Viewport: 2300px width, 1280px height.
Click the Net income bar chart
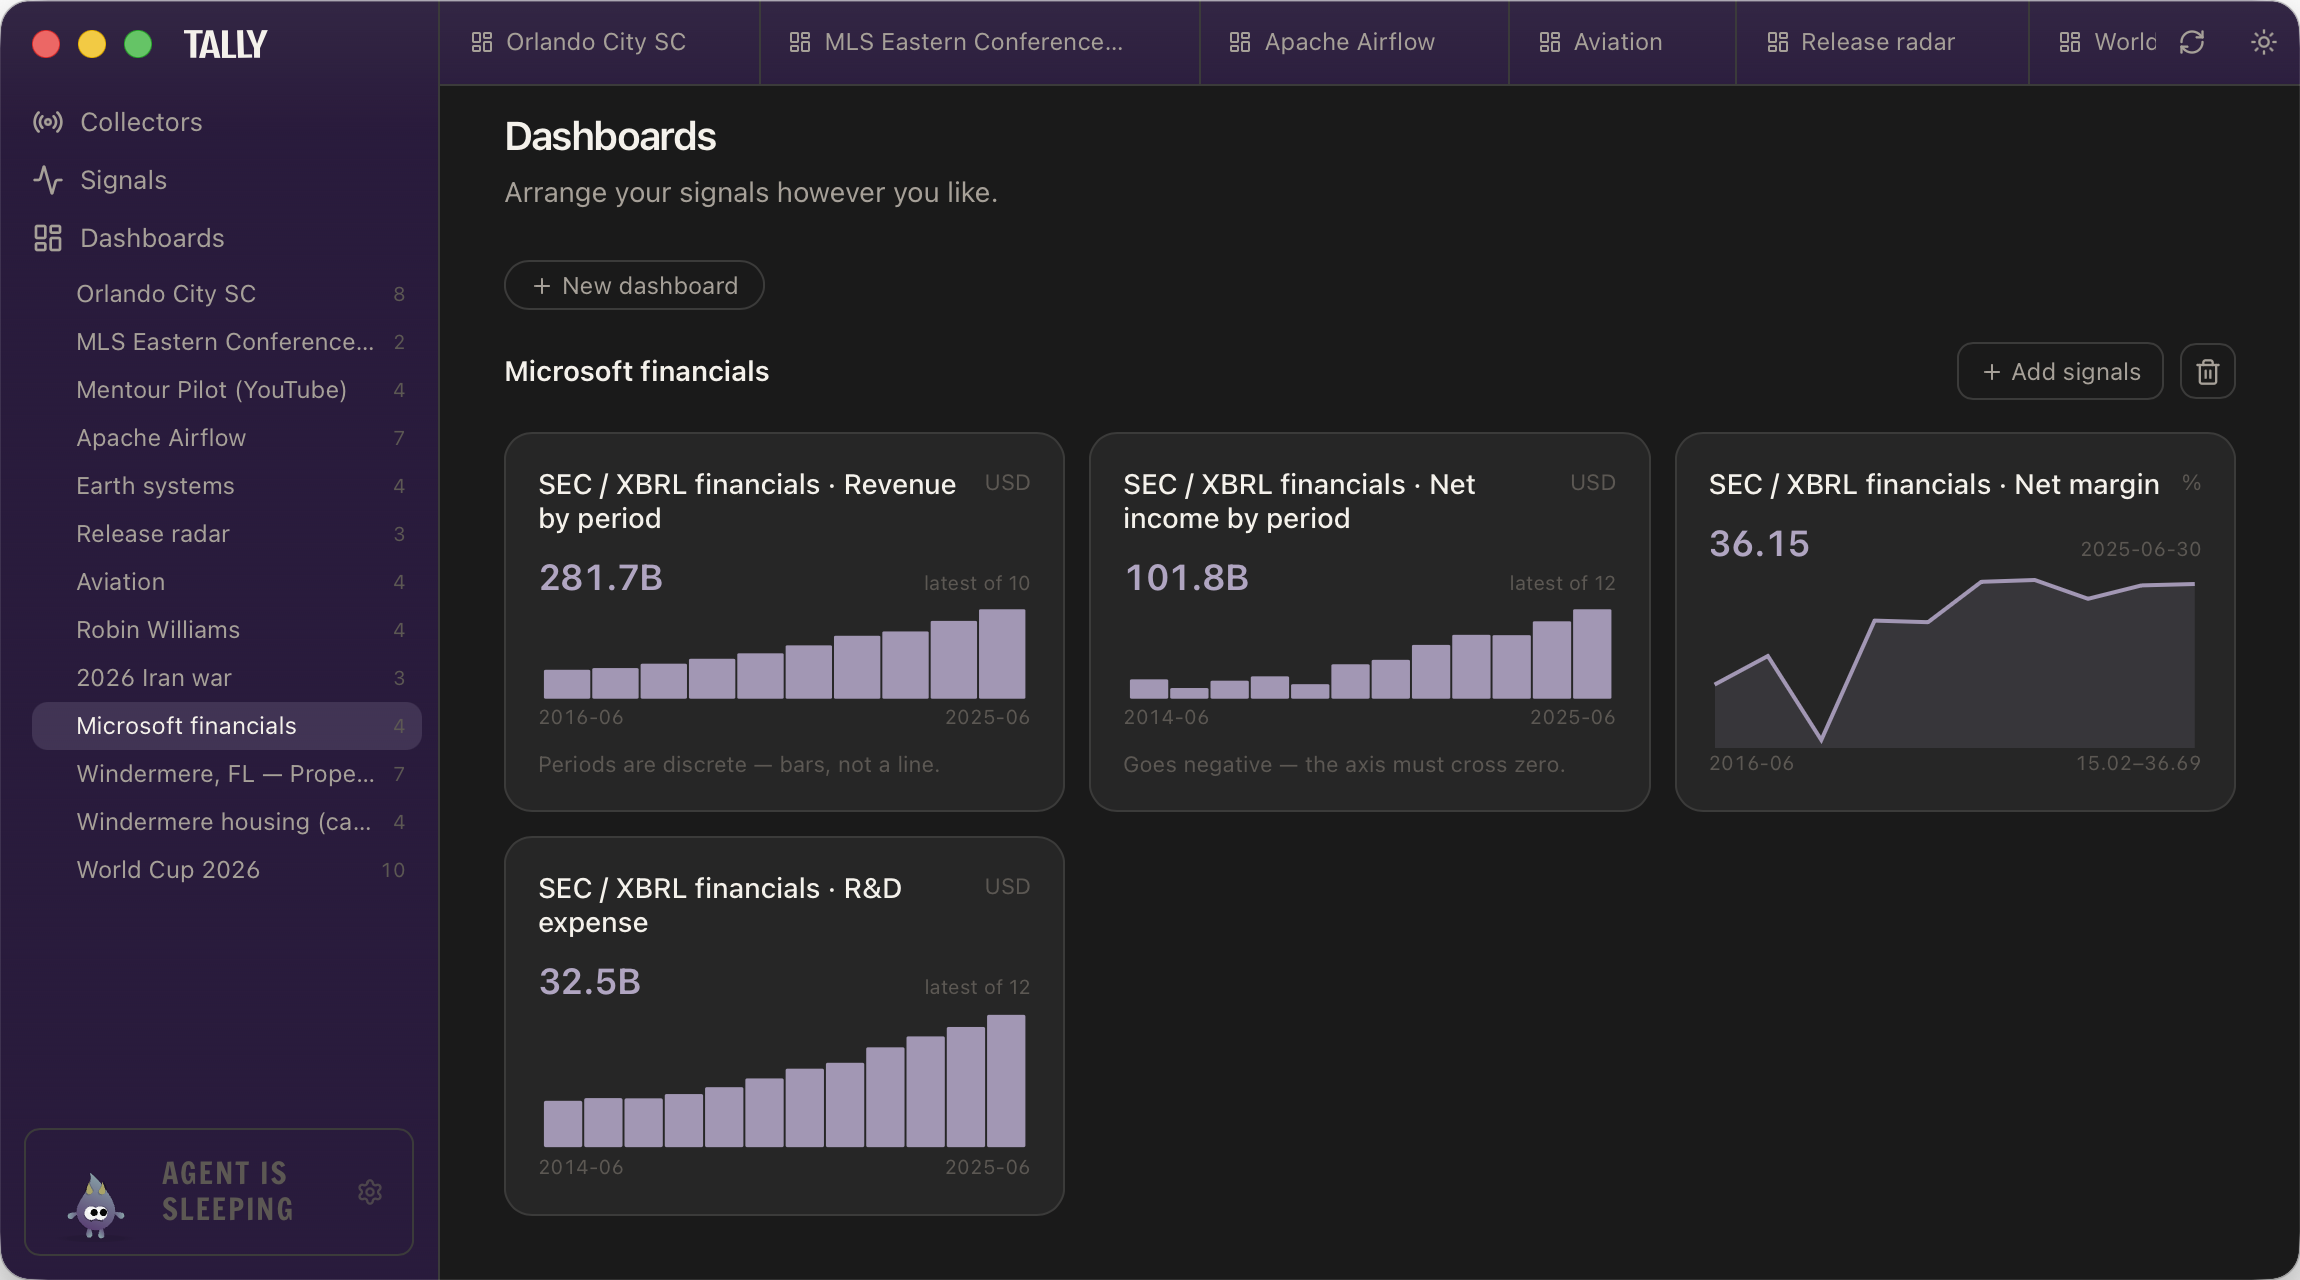1369,654
